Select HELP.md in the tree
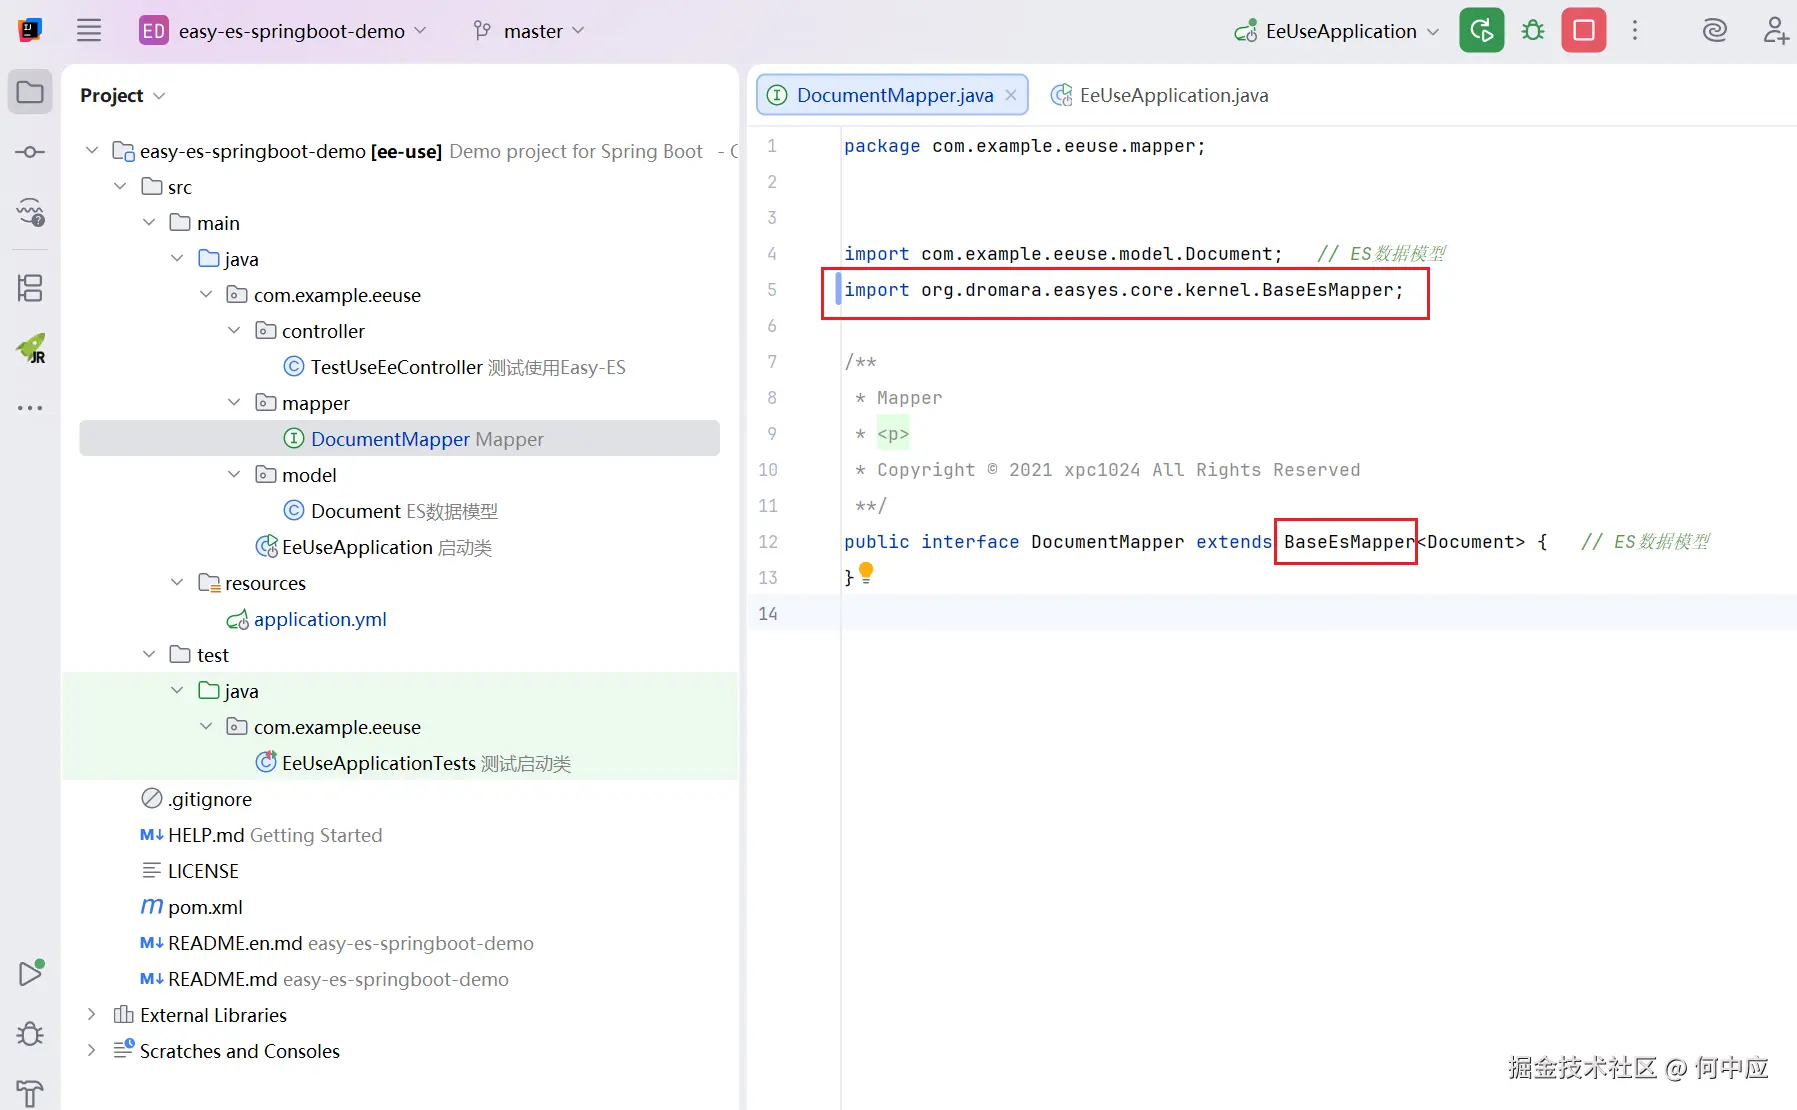 (206, 835)
